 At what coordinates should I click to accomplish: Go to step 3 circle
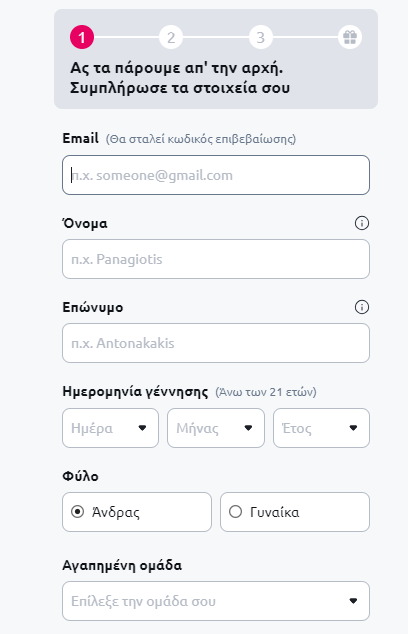coord(260,37)
